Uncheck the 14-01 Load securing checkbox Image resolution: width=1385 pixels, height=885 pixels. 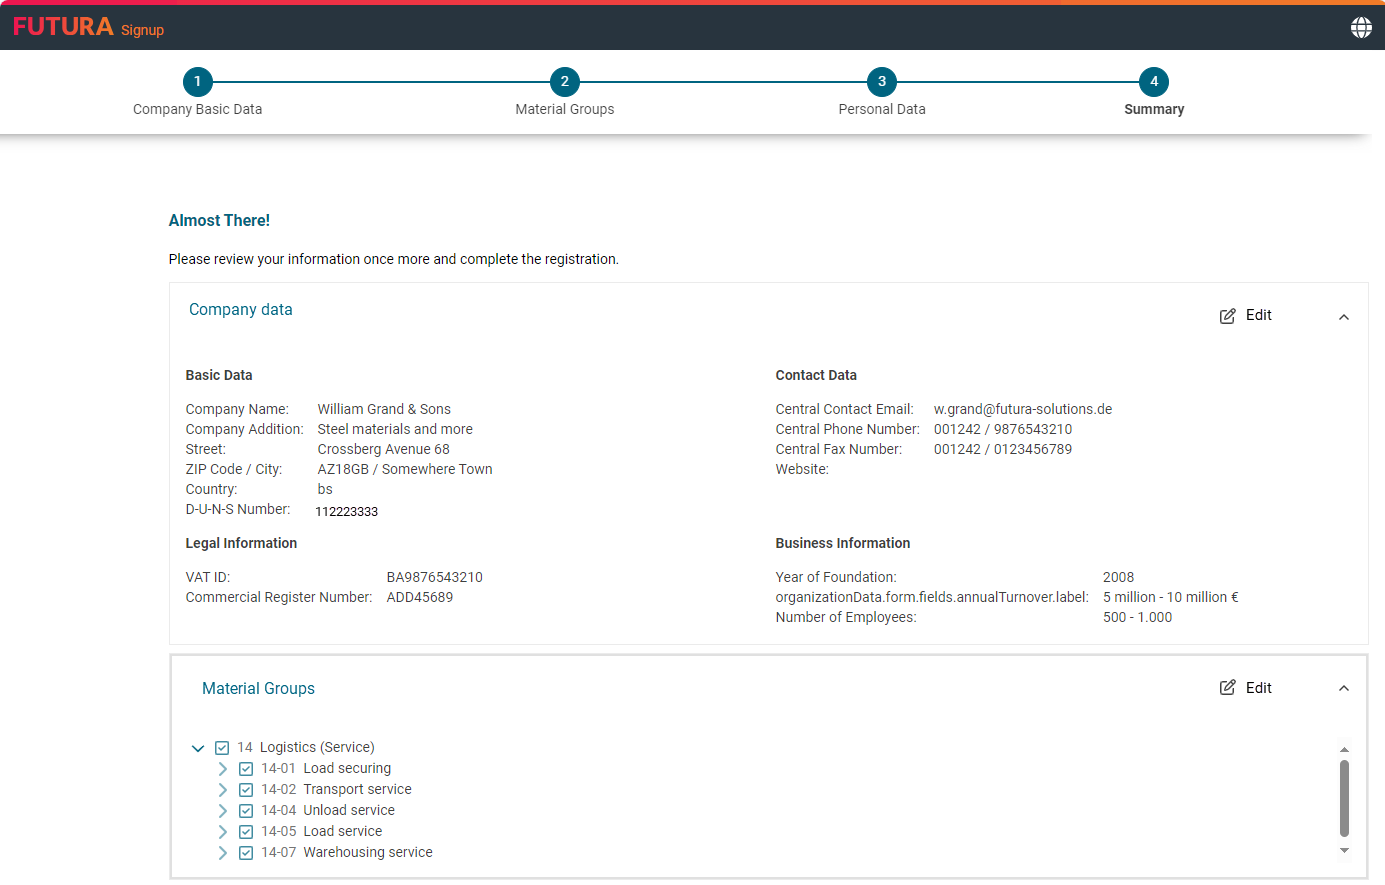[246, 769]
